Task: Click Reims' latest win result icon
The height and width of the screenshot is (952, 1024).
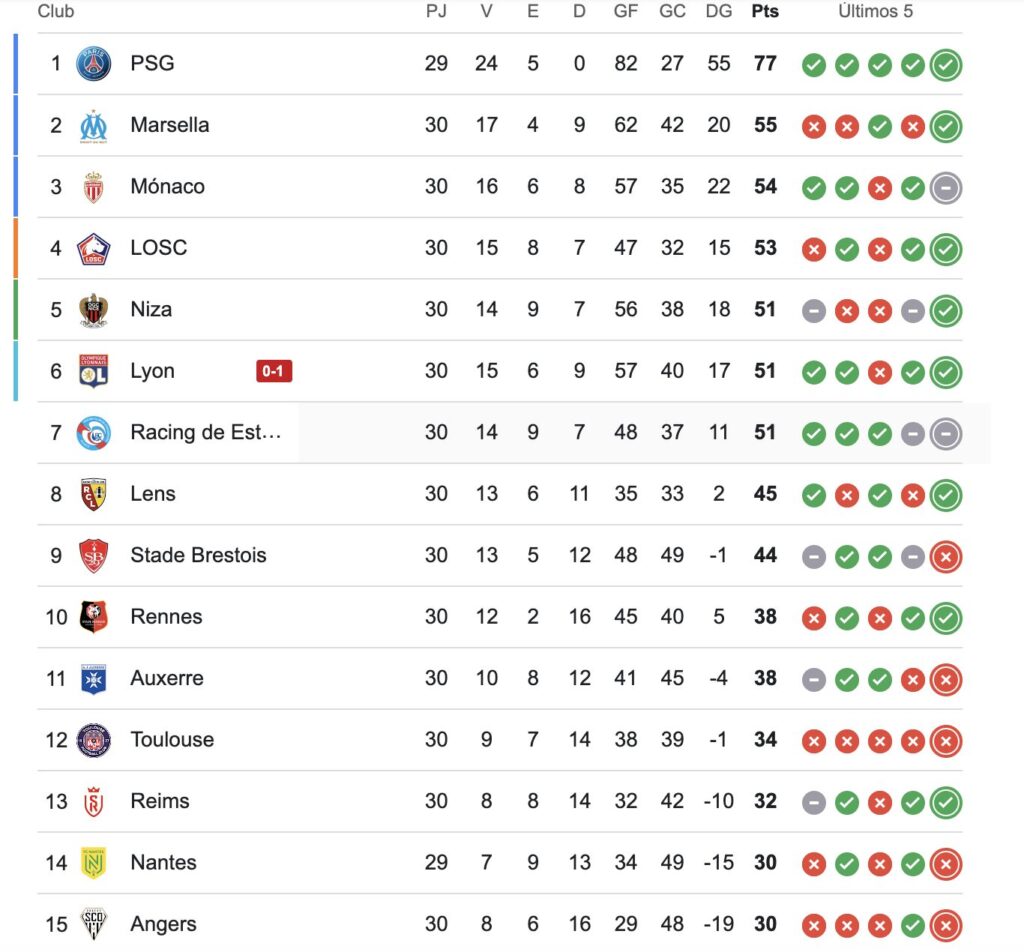Action: (946, 802)
